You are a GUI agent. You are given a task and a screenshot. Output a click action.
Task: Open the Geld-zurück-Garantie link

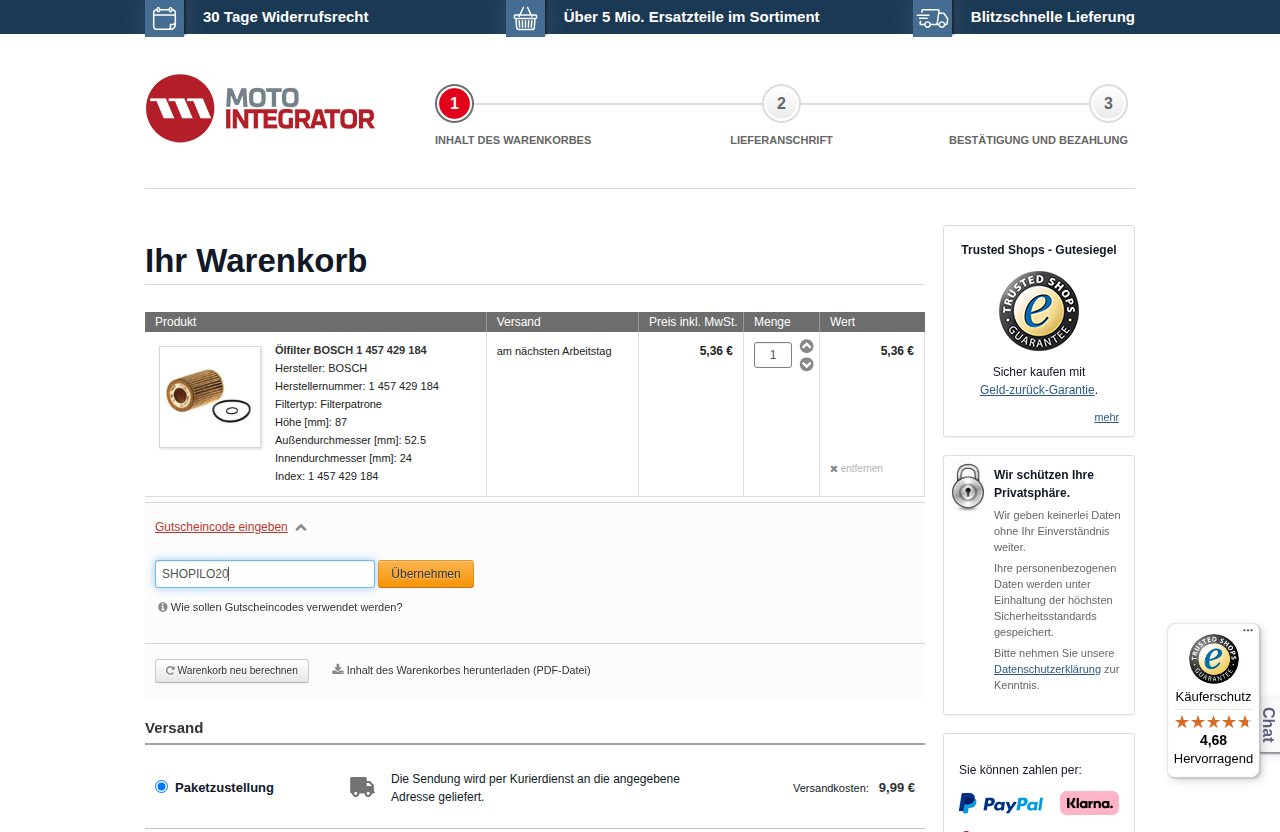pos(1037,390)
